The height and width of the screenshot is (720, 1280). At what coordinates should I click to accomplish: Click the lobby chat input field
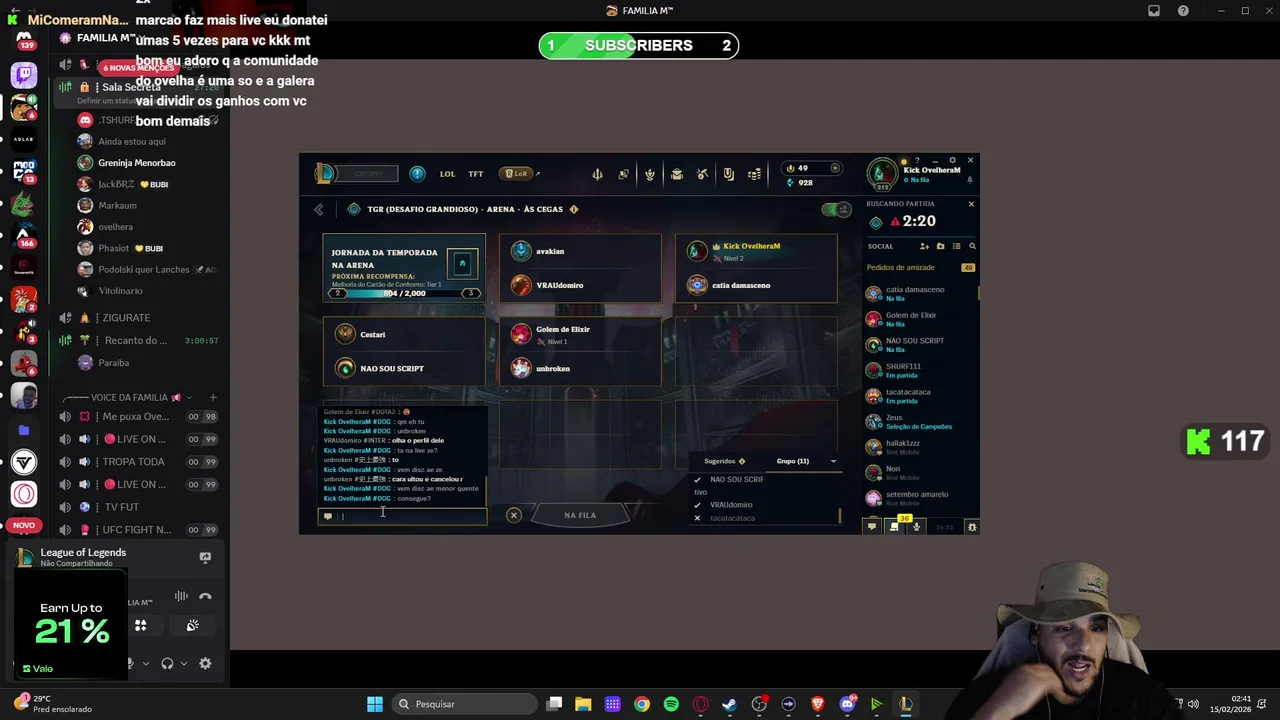pos(403,516)
